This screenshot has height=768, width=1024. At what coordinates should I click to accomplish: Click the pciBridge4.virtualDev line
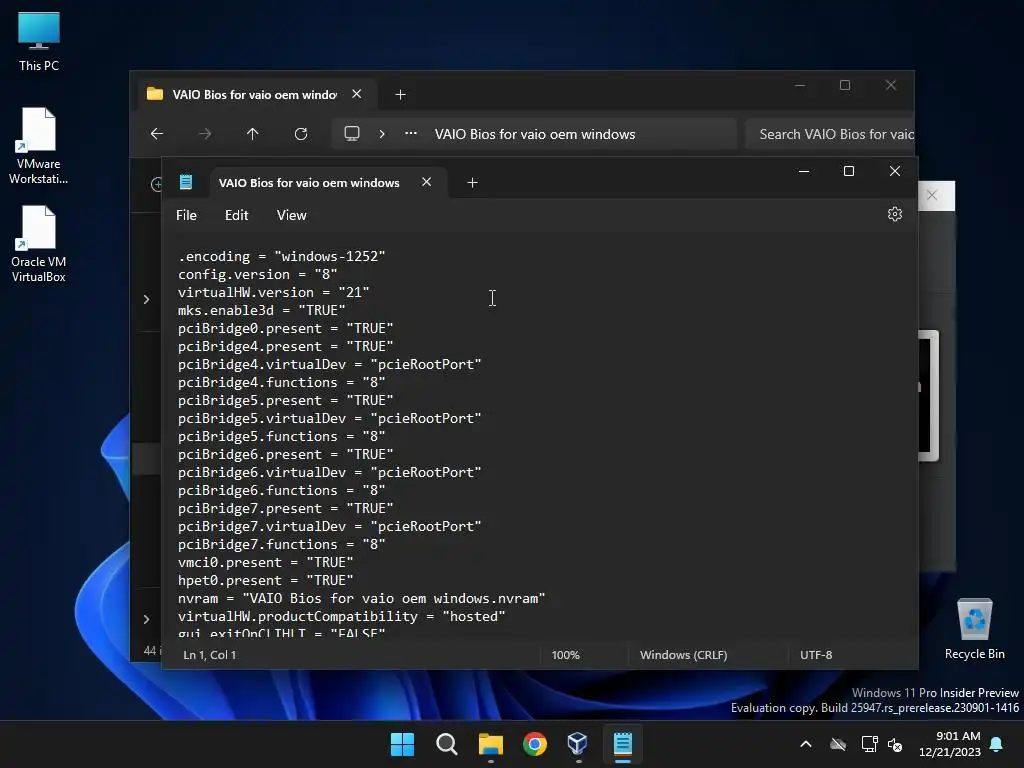[329, 364]
